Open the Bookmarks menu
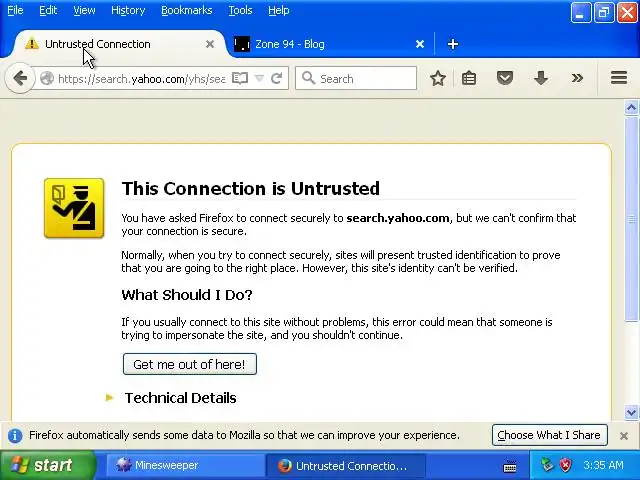640x480 pixels. [x=187, y=10]
